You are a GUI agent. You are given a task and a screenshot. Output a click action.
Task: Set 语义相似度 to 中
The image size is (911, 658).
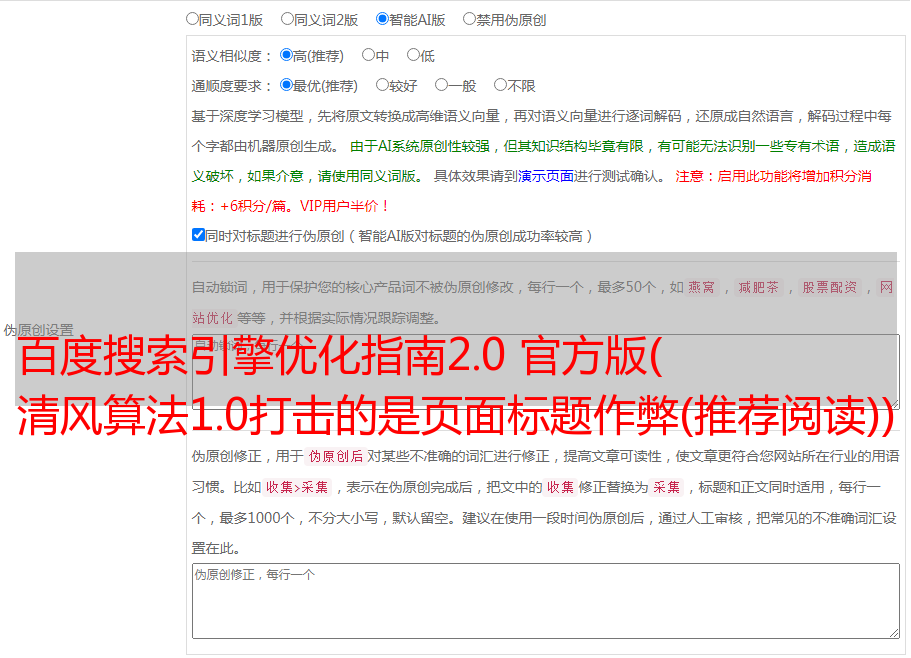pos(368,55)
